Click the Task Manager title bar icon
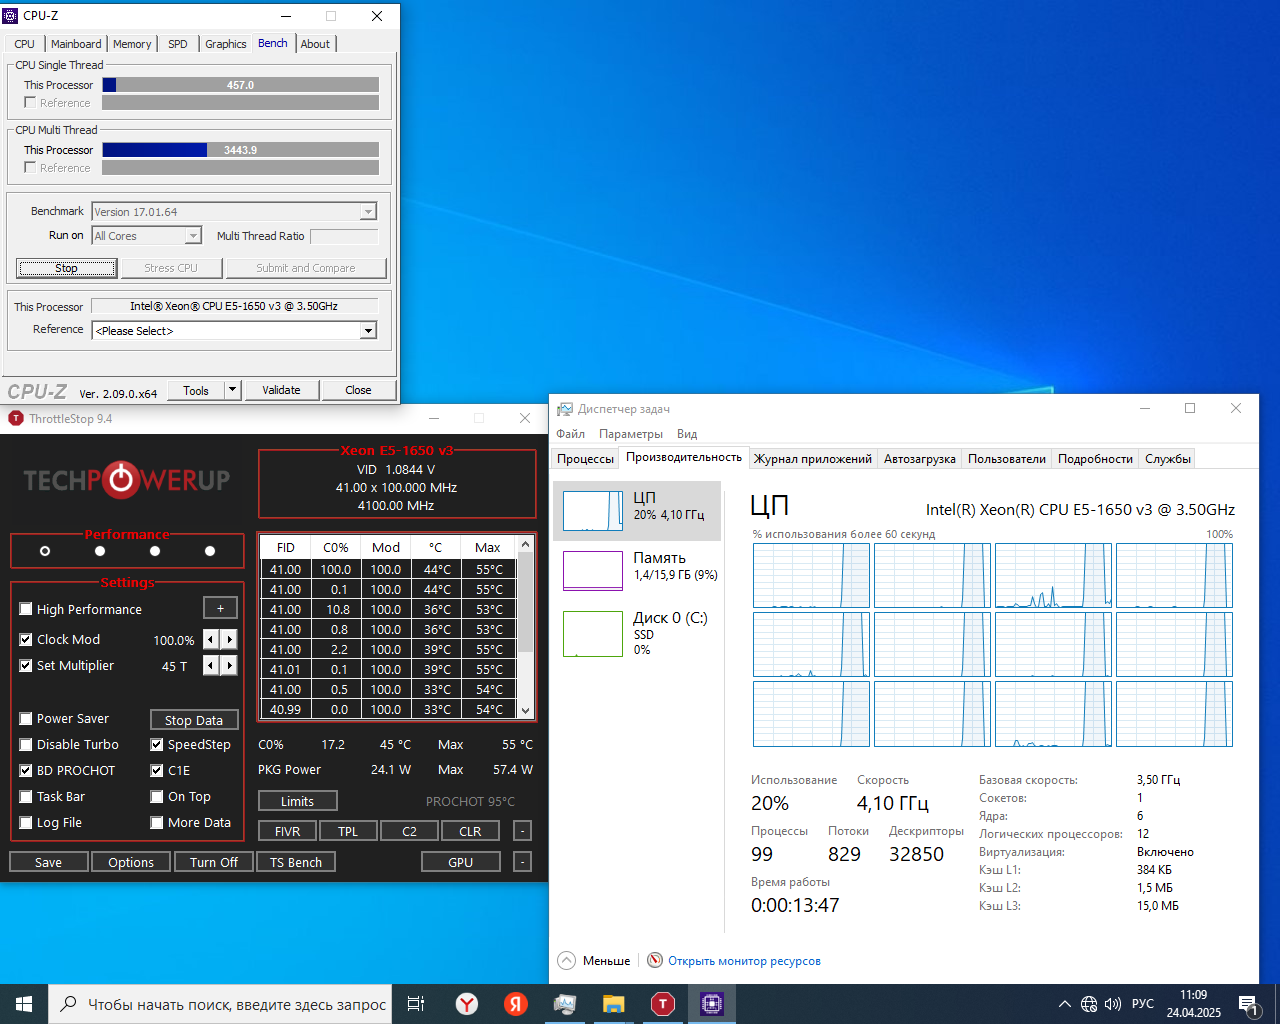The image size is (1280, 1024). tap(565, 409)
